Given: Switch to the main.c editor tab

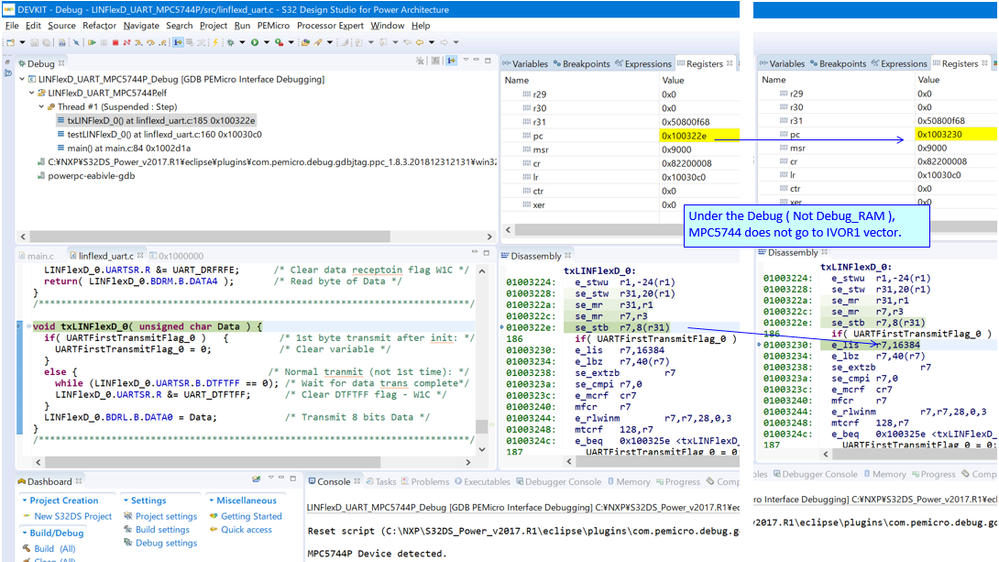Looking at the screenshot, I should [36, 256].
